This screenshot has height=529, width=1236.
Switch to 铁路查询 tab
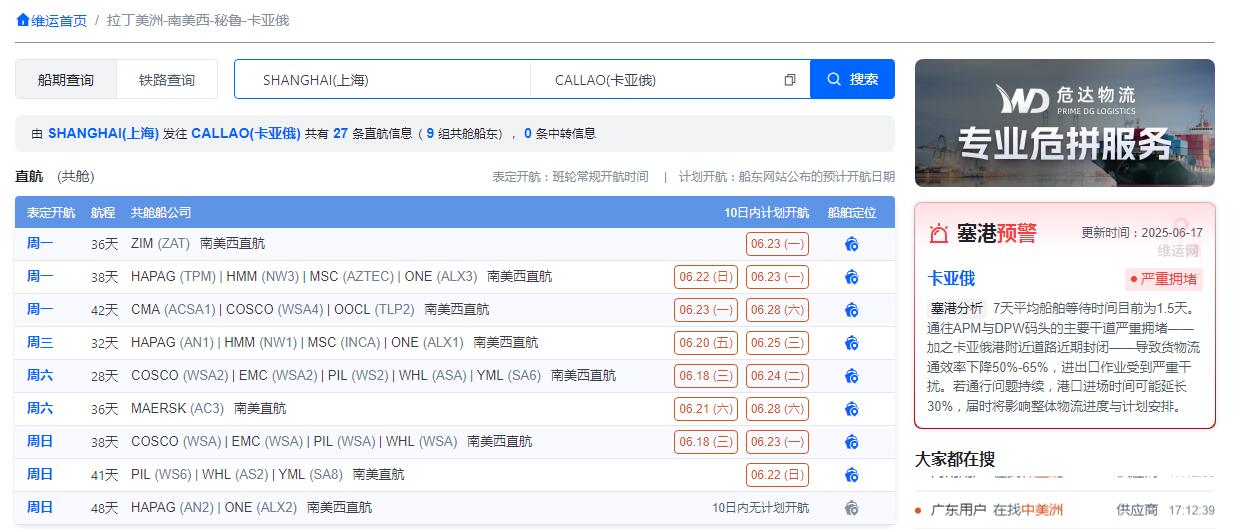tap(167, 80)
